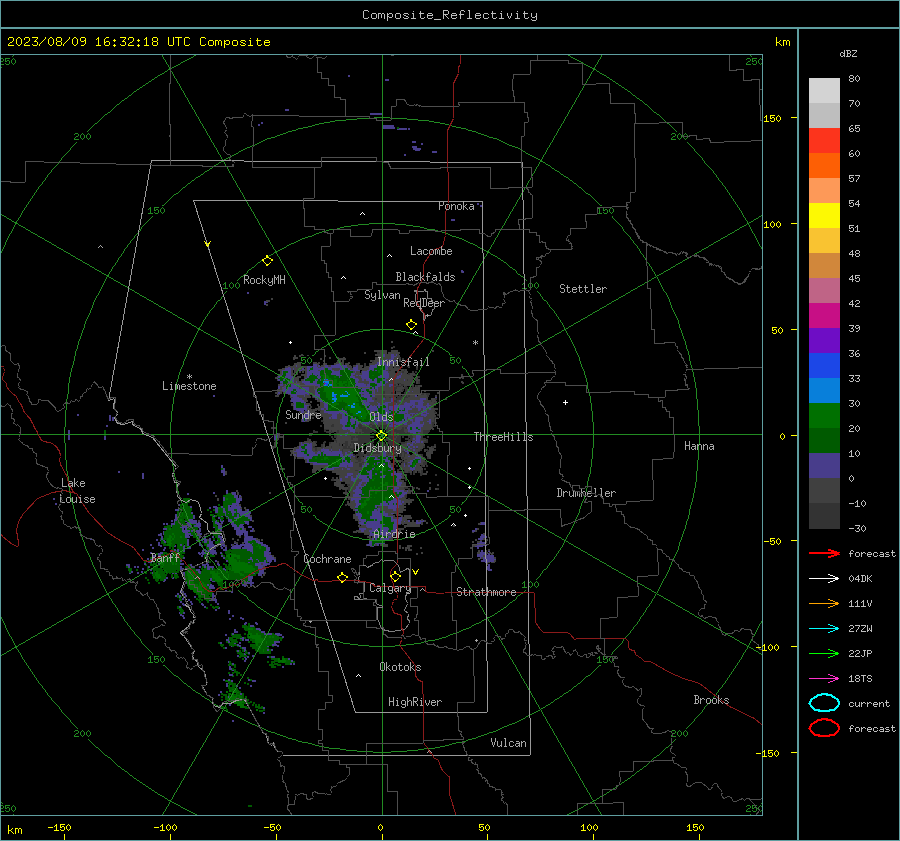Viewport: 900px width, 841px height.
Task: Click the Cochrane town label
Action: (x=327, y=559)
